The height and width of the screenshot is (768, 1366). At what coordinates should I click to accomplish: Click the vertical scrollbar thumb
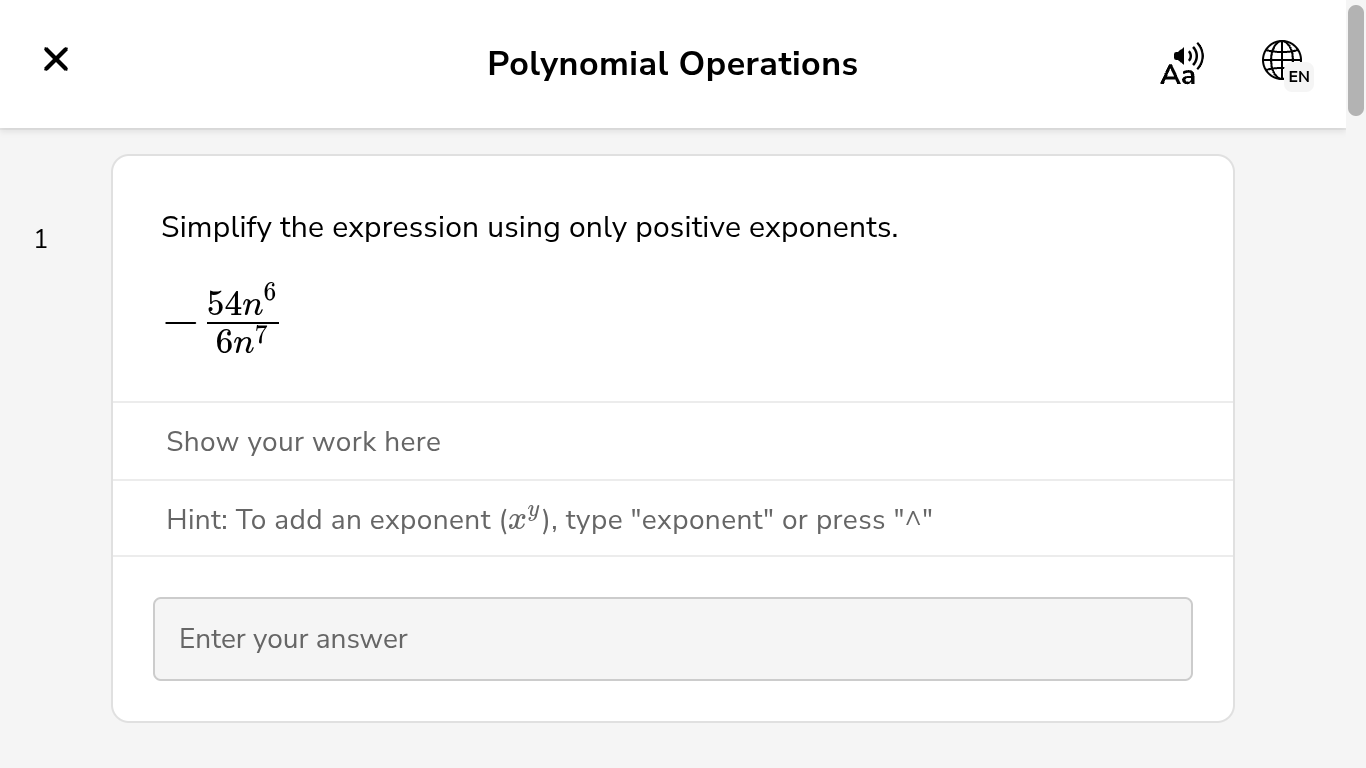click(x=1356, y=60)
